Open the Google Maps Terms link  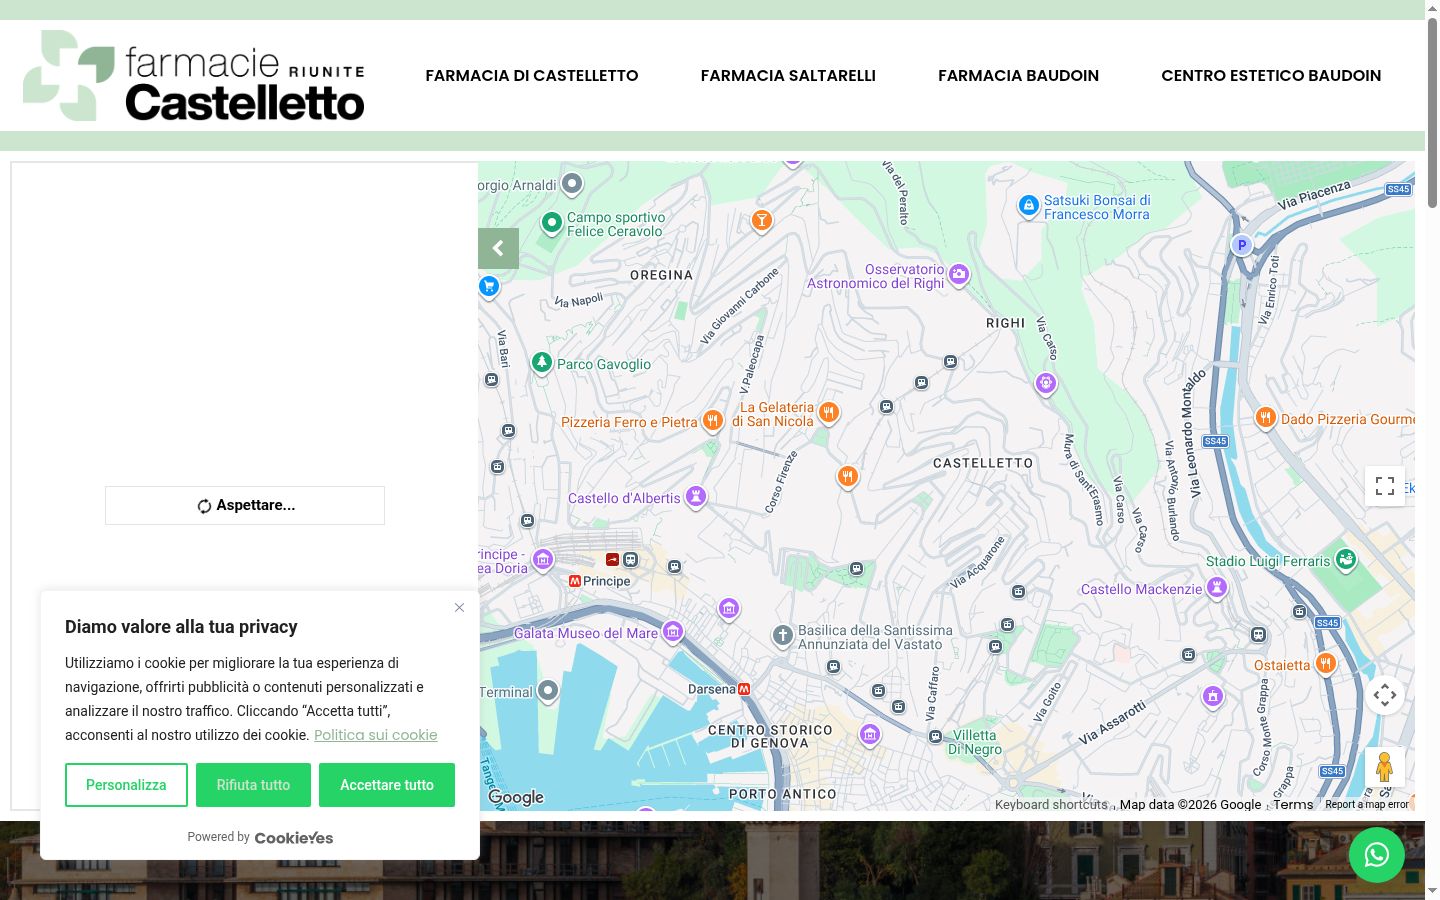pos(1293,804)
